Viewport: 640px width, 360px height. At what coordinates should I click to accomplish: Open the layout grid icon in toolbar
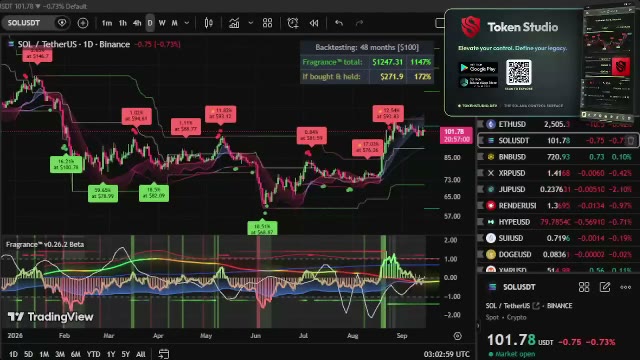(x=267, y=23)
